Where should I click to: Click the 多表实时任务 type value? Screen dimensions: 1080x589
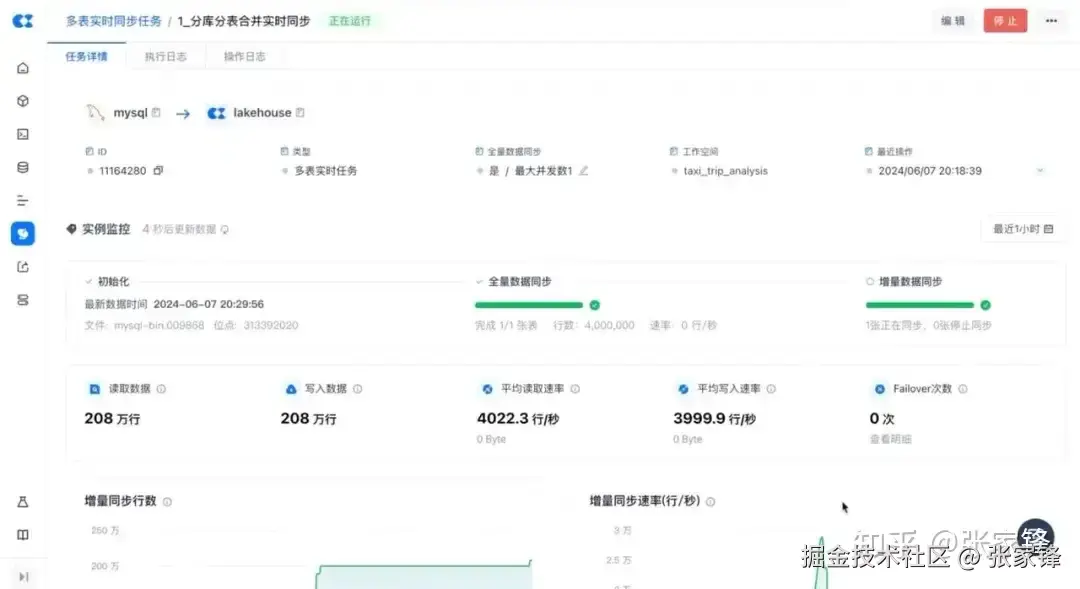point(326,170)
